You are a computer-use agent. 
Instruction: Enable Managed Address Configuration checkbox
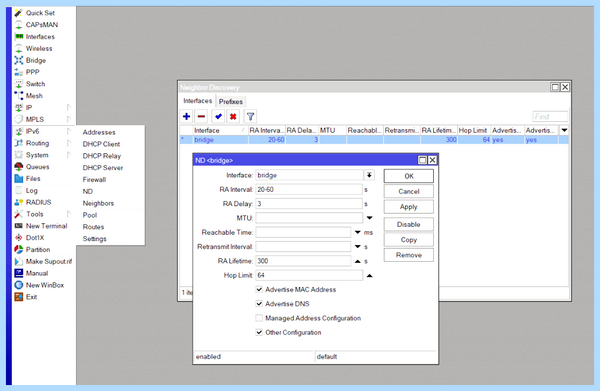[x=259, y=318]
